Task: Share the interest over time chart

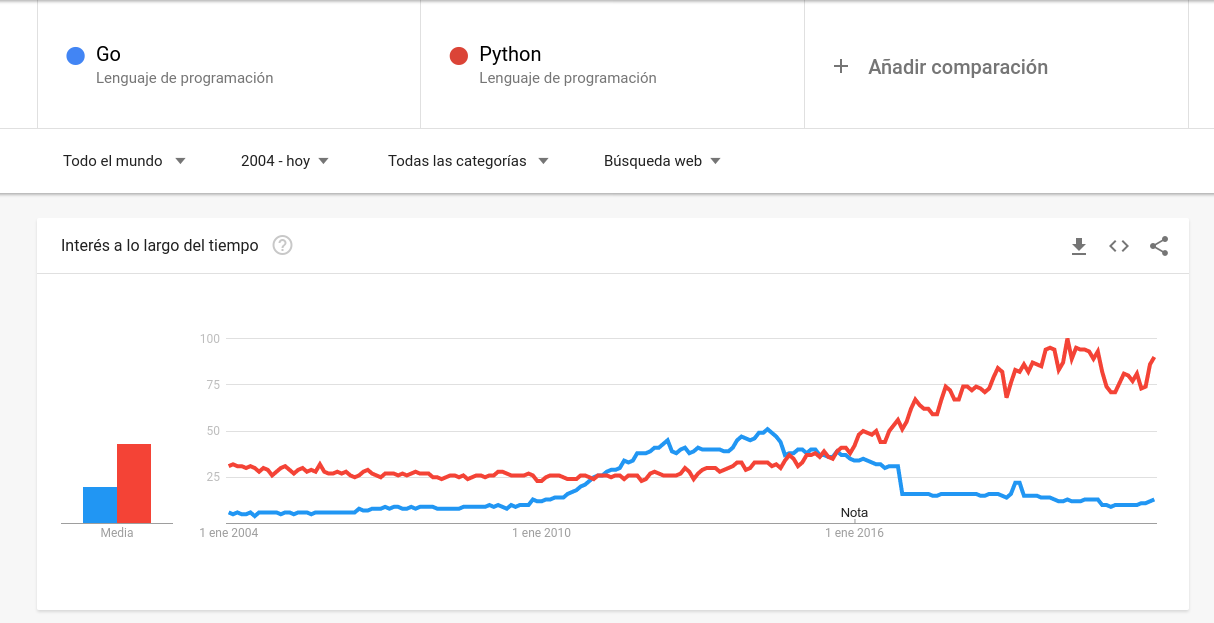Action: (1159, 246)
